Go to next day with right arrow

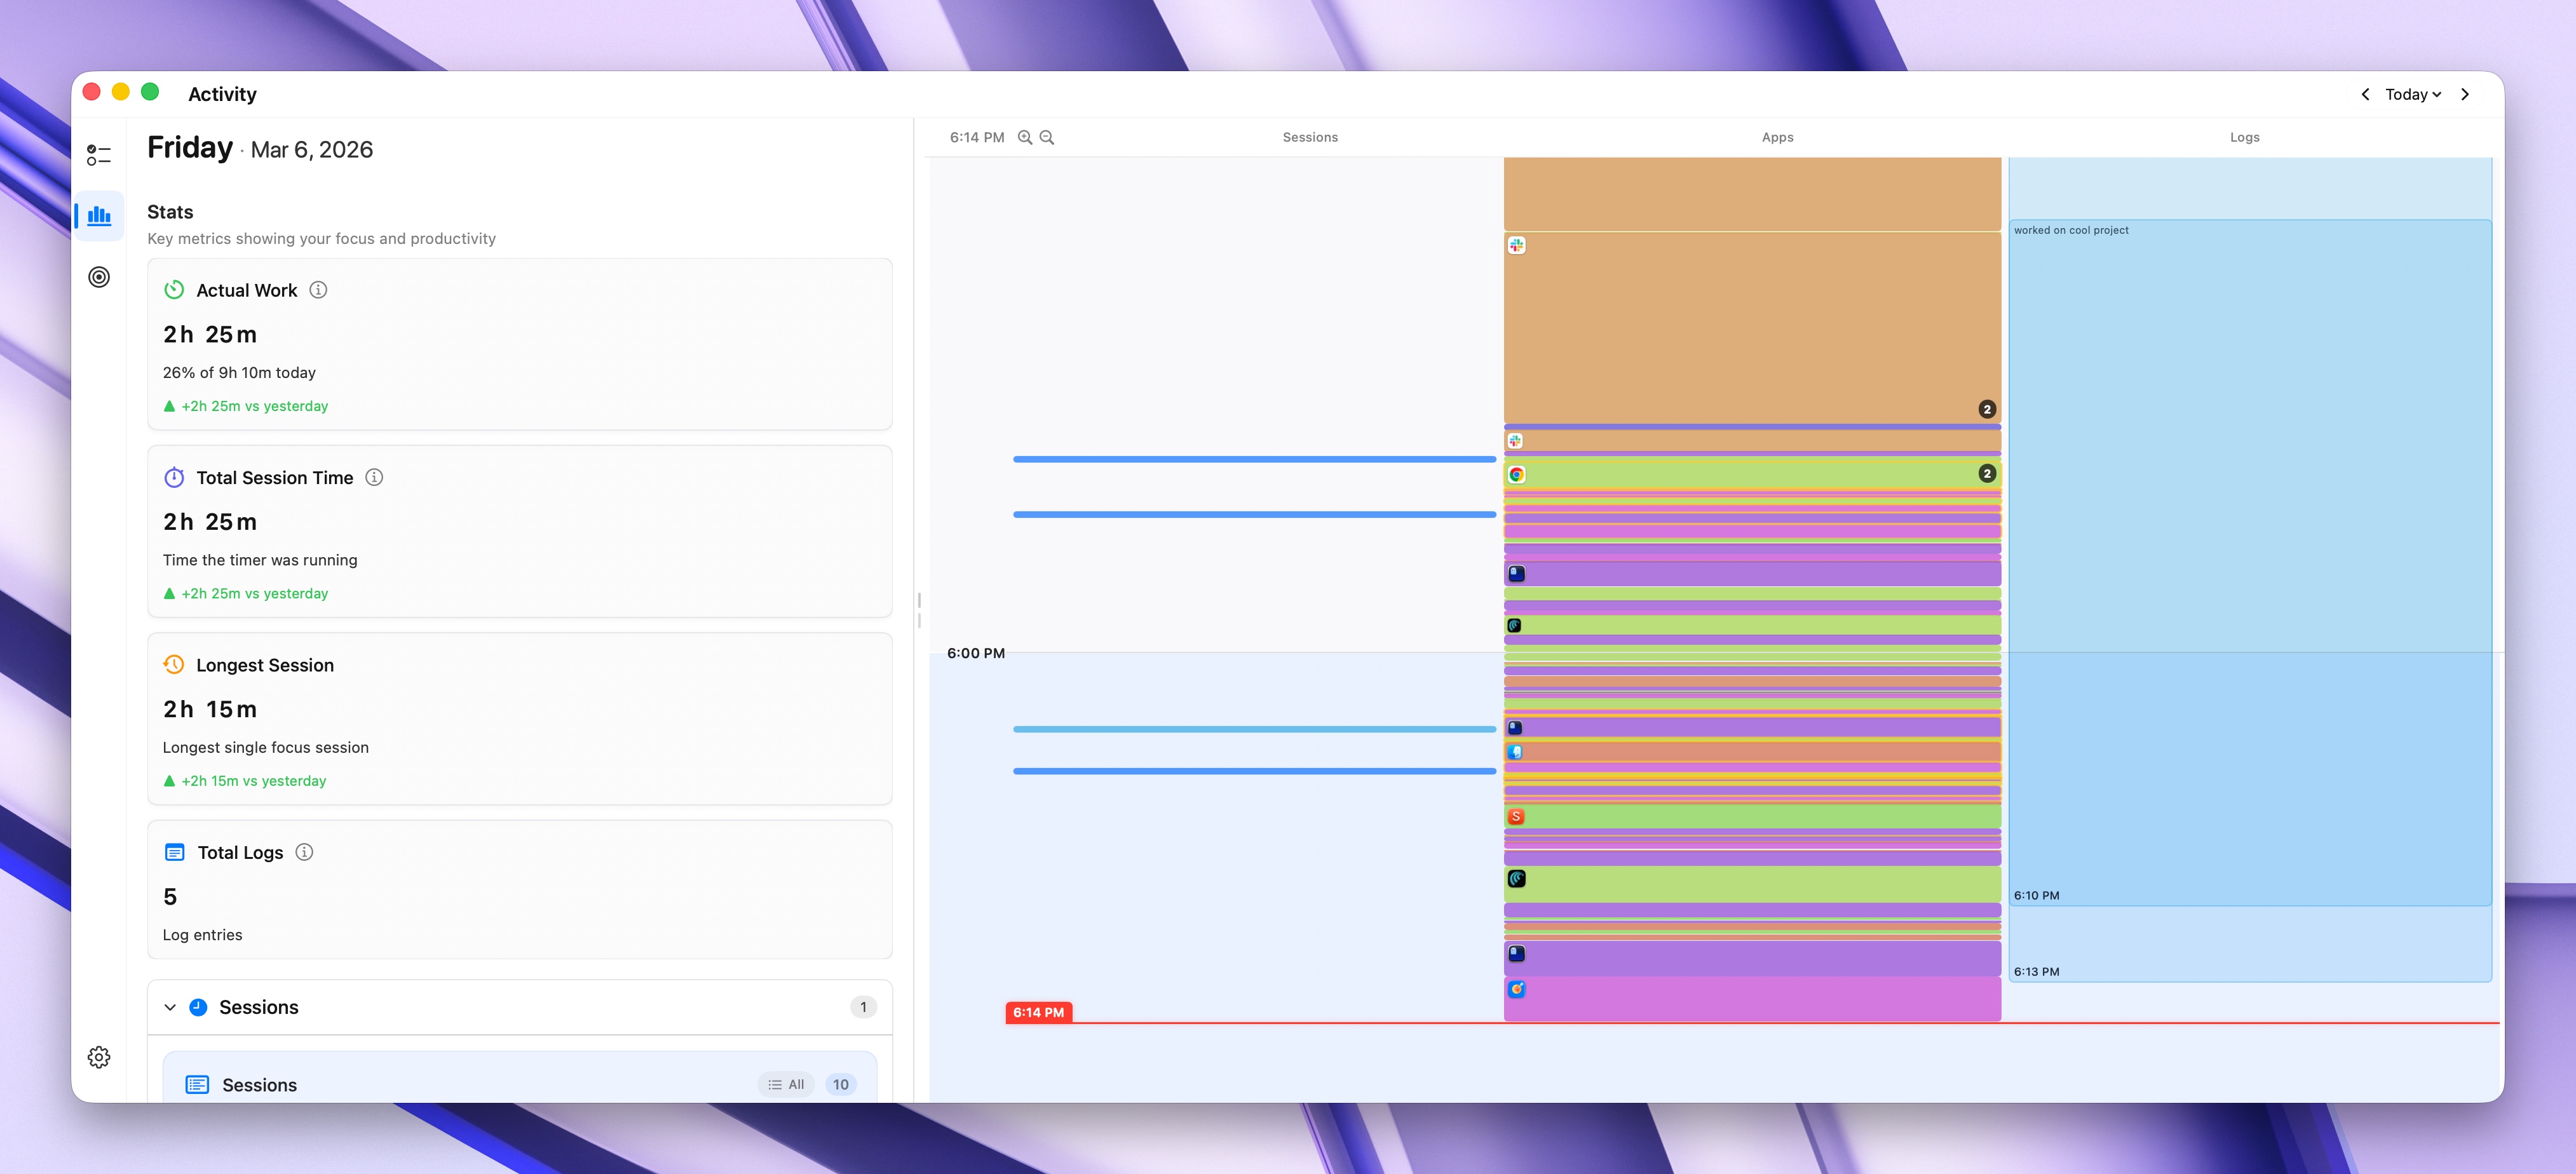(2465, 94)
